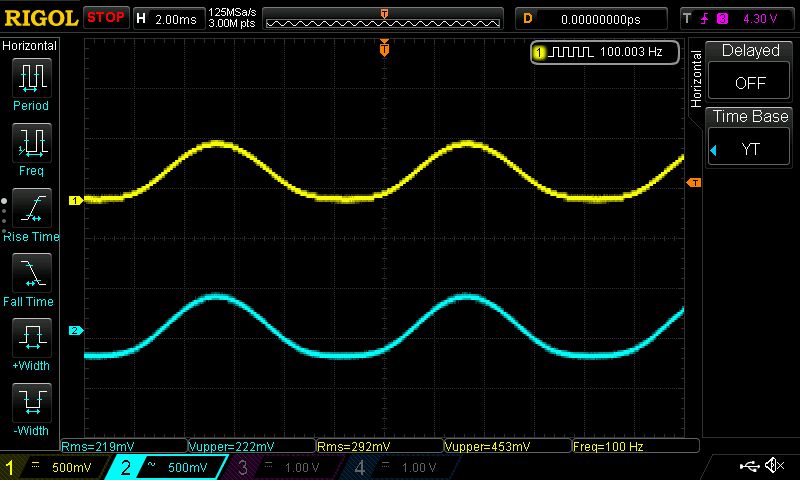Click the H 2.00ms timebase readout

pyautogui.click(x=169, y=19)
